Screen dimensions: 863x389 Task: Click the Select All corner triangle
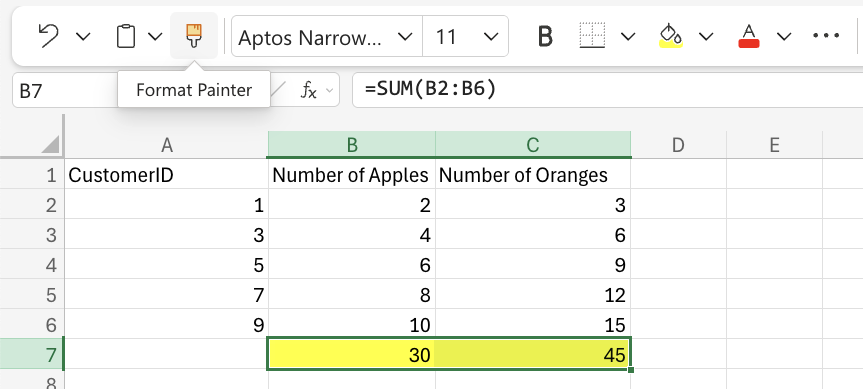(50, 145)
